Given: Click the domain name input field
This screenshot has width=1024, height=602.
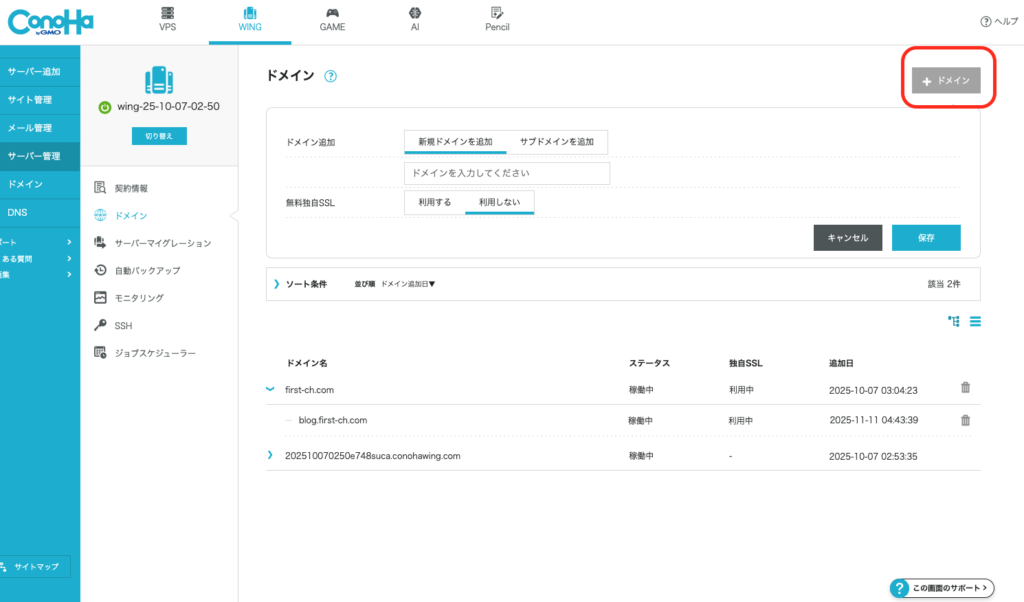Looking at the screenshot, I should tap(505, 173).
